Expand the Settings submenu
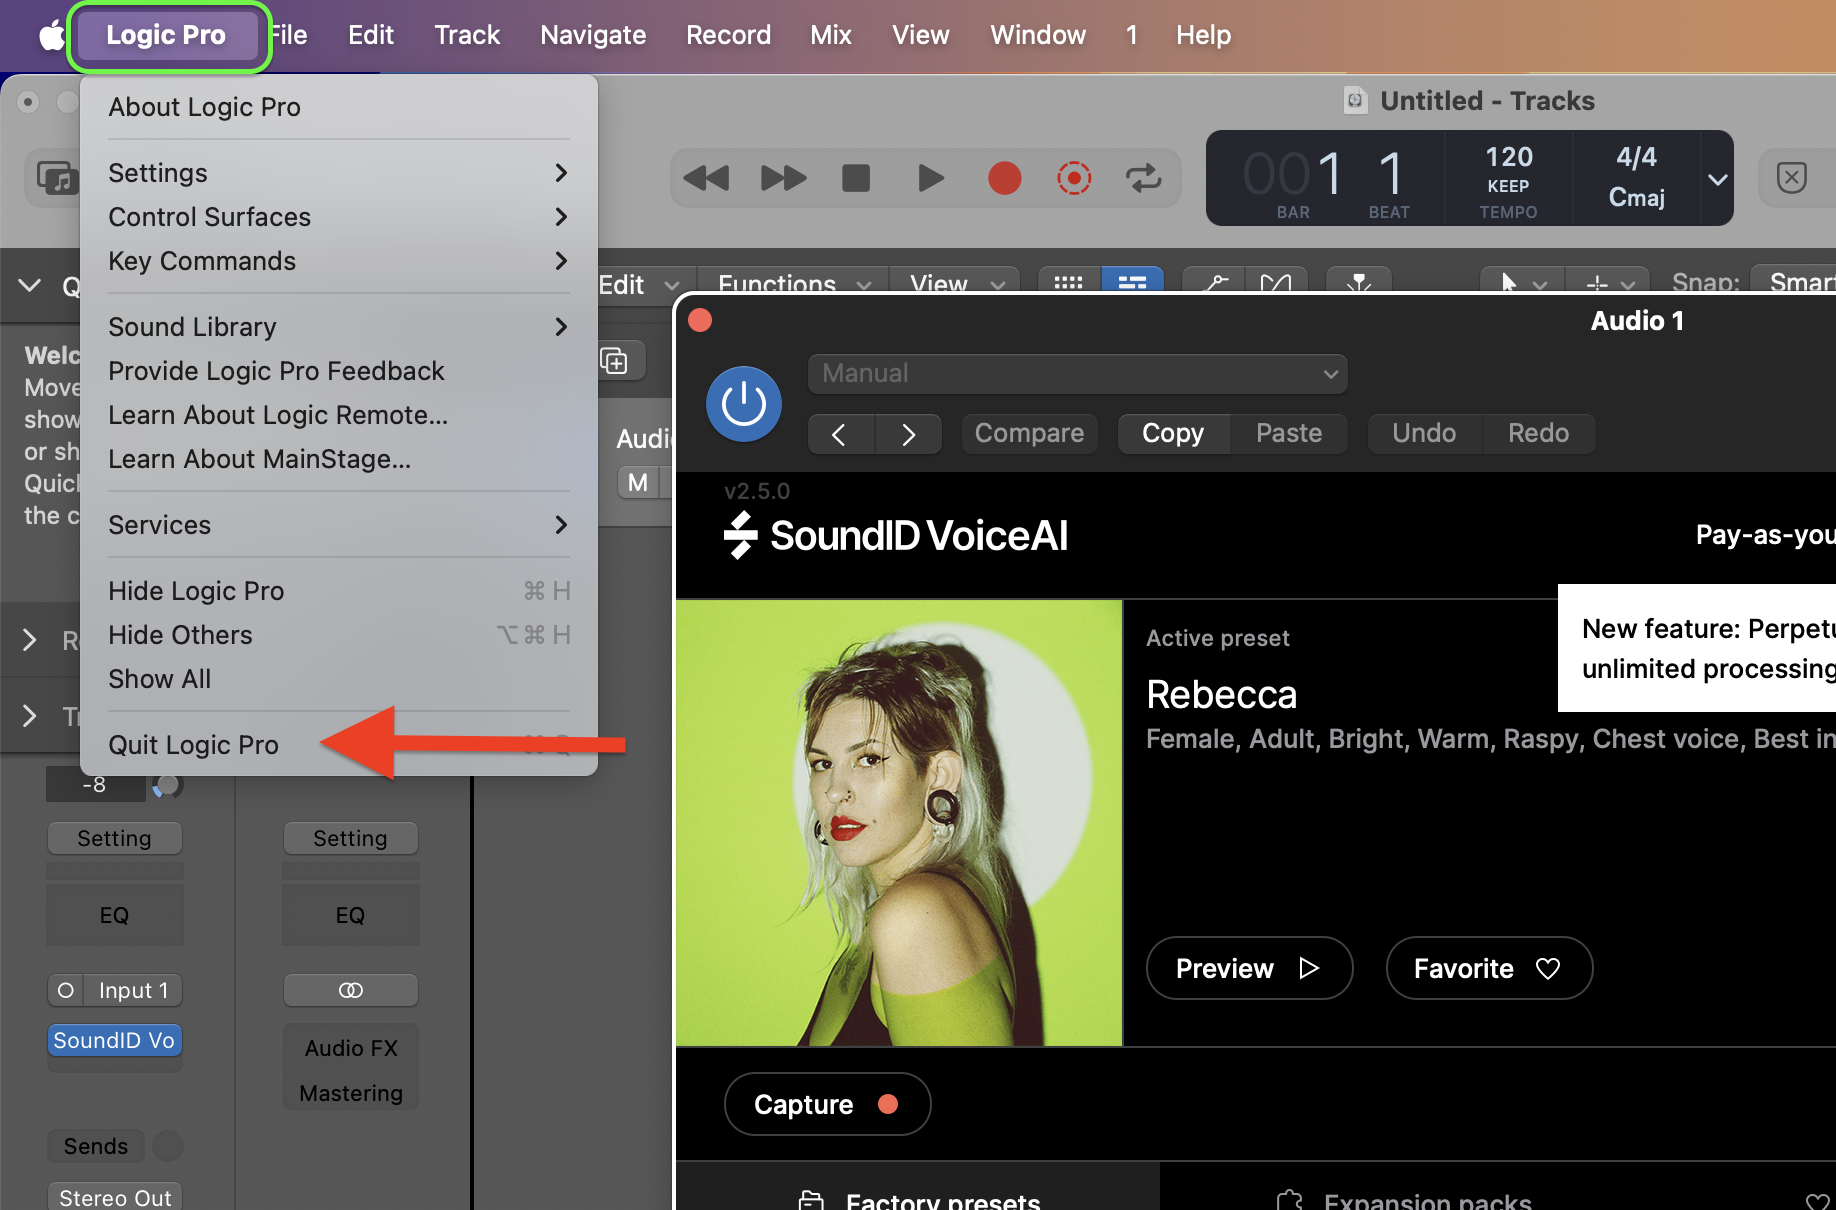 pyautogui.click(x=339, y=173)
